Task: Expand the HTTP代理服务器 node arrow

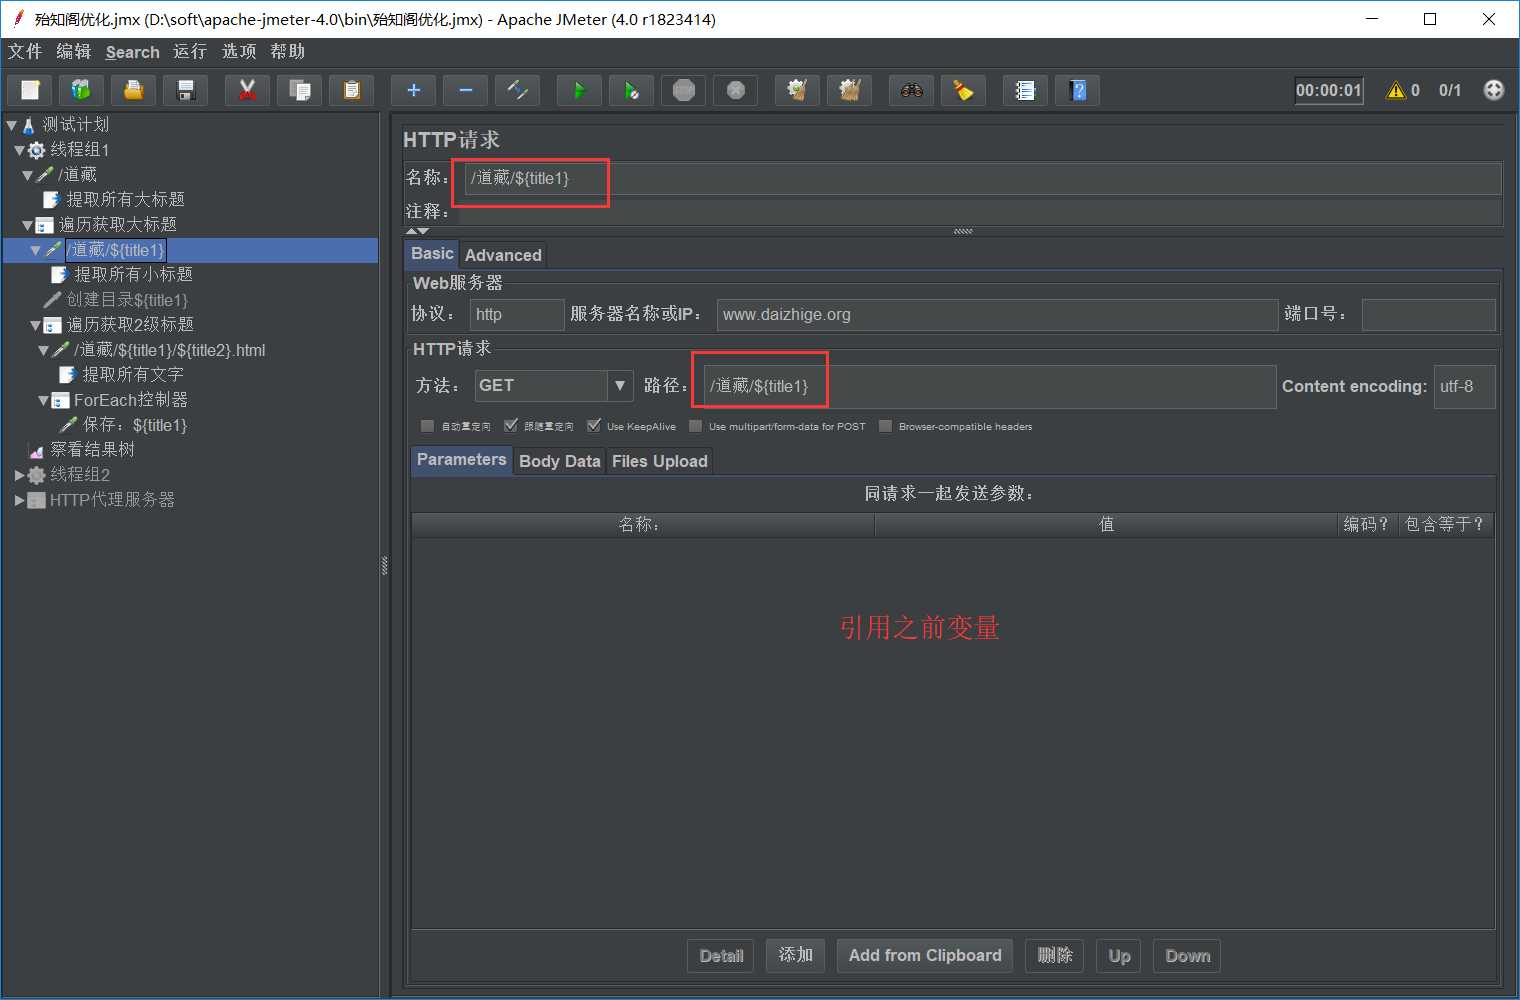Action: [19, 500]
